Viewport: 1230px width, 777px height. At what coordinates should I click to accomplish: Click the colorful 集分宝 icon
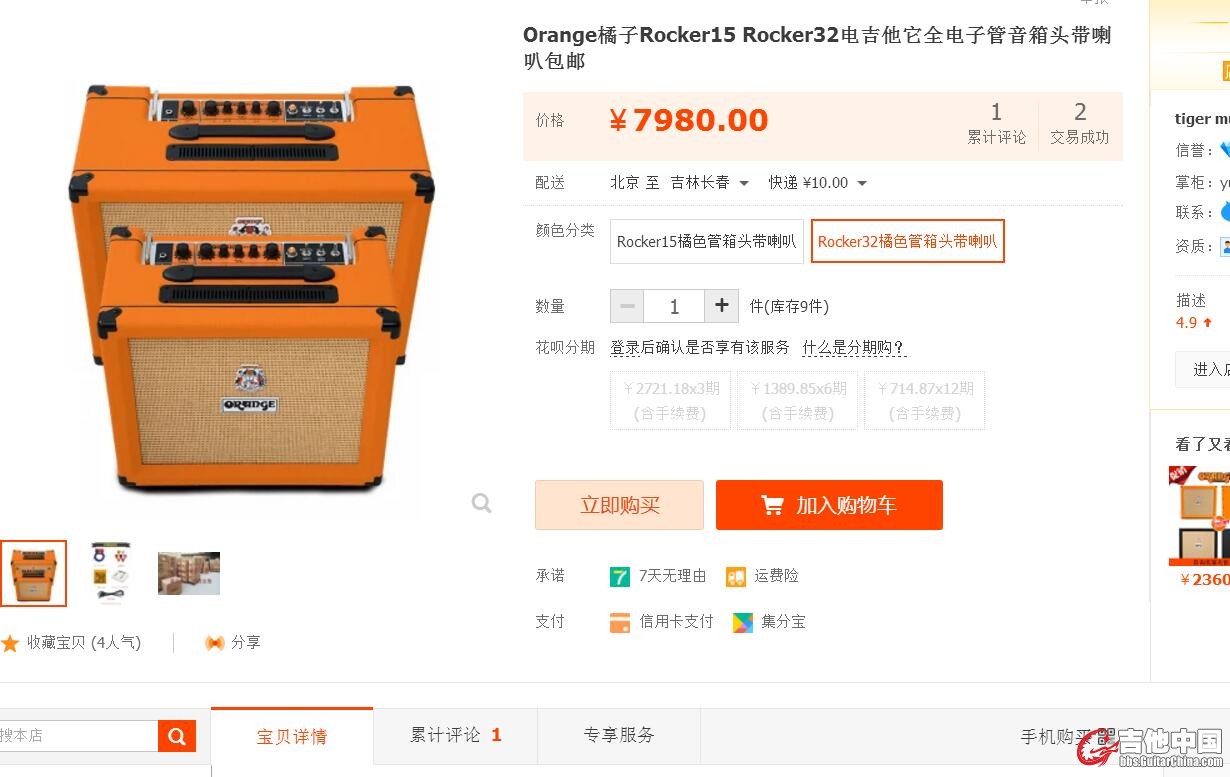(742, 622)
